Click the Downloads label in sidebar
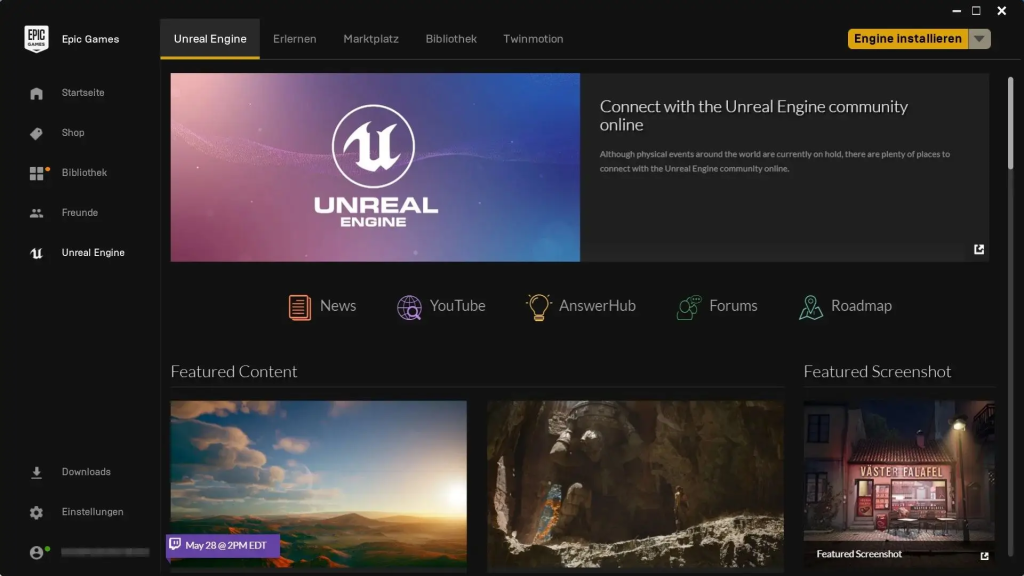The height and width of the screenshot is (576, 1024). pos(86,472)
